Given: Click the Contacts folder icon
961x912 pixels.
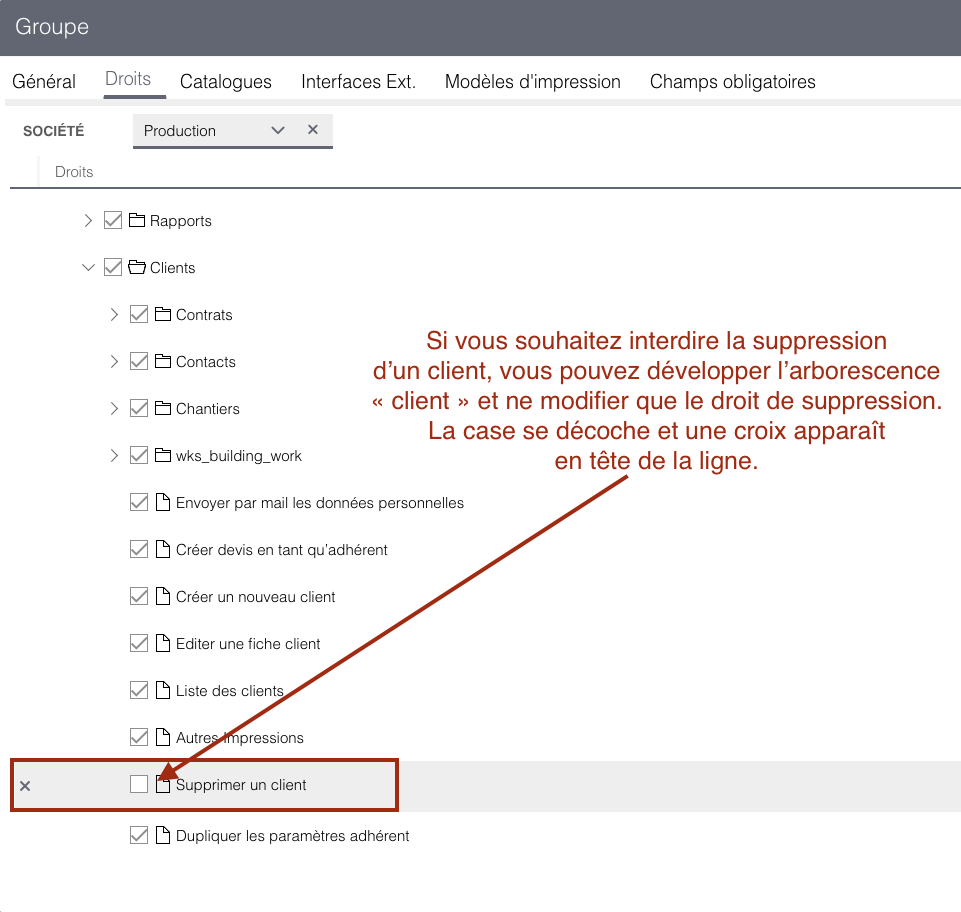Looking at the screenshot, I should click(x=162, y=362).
